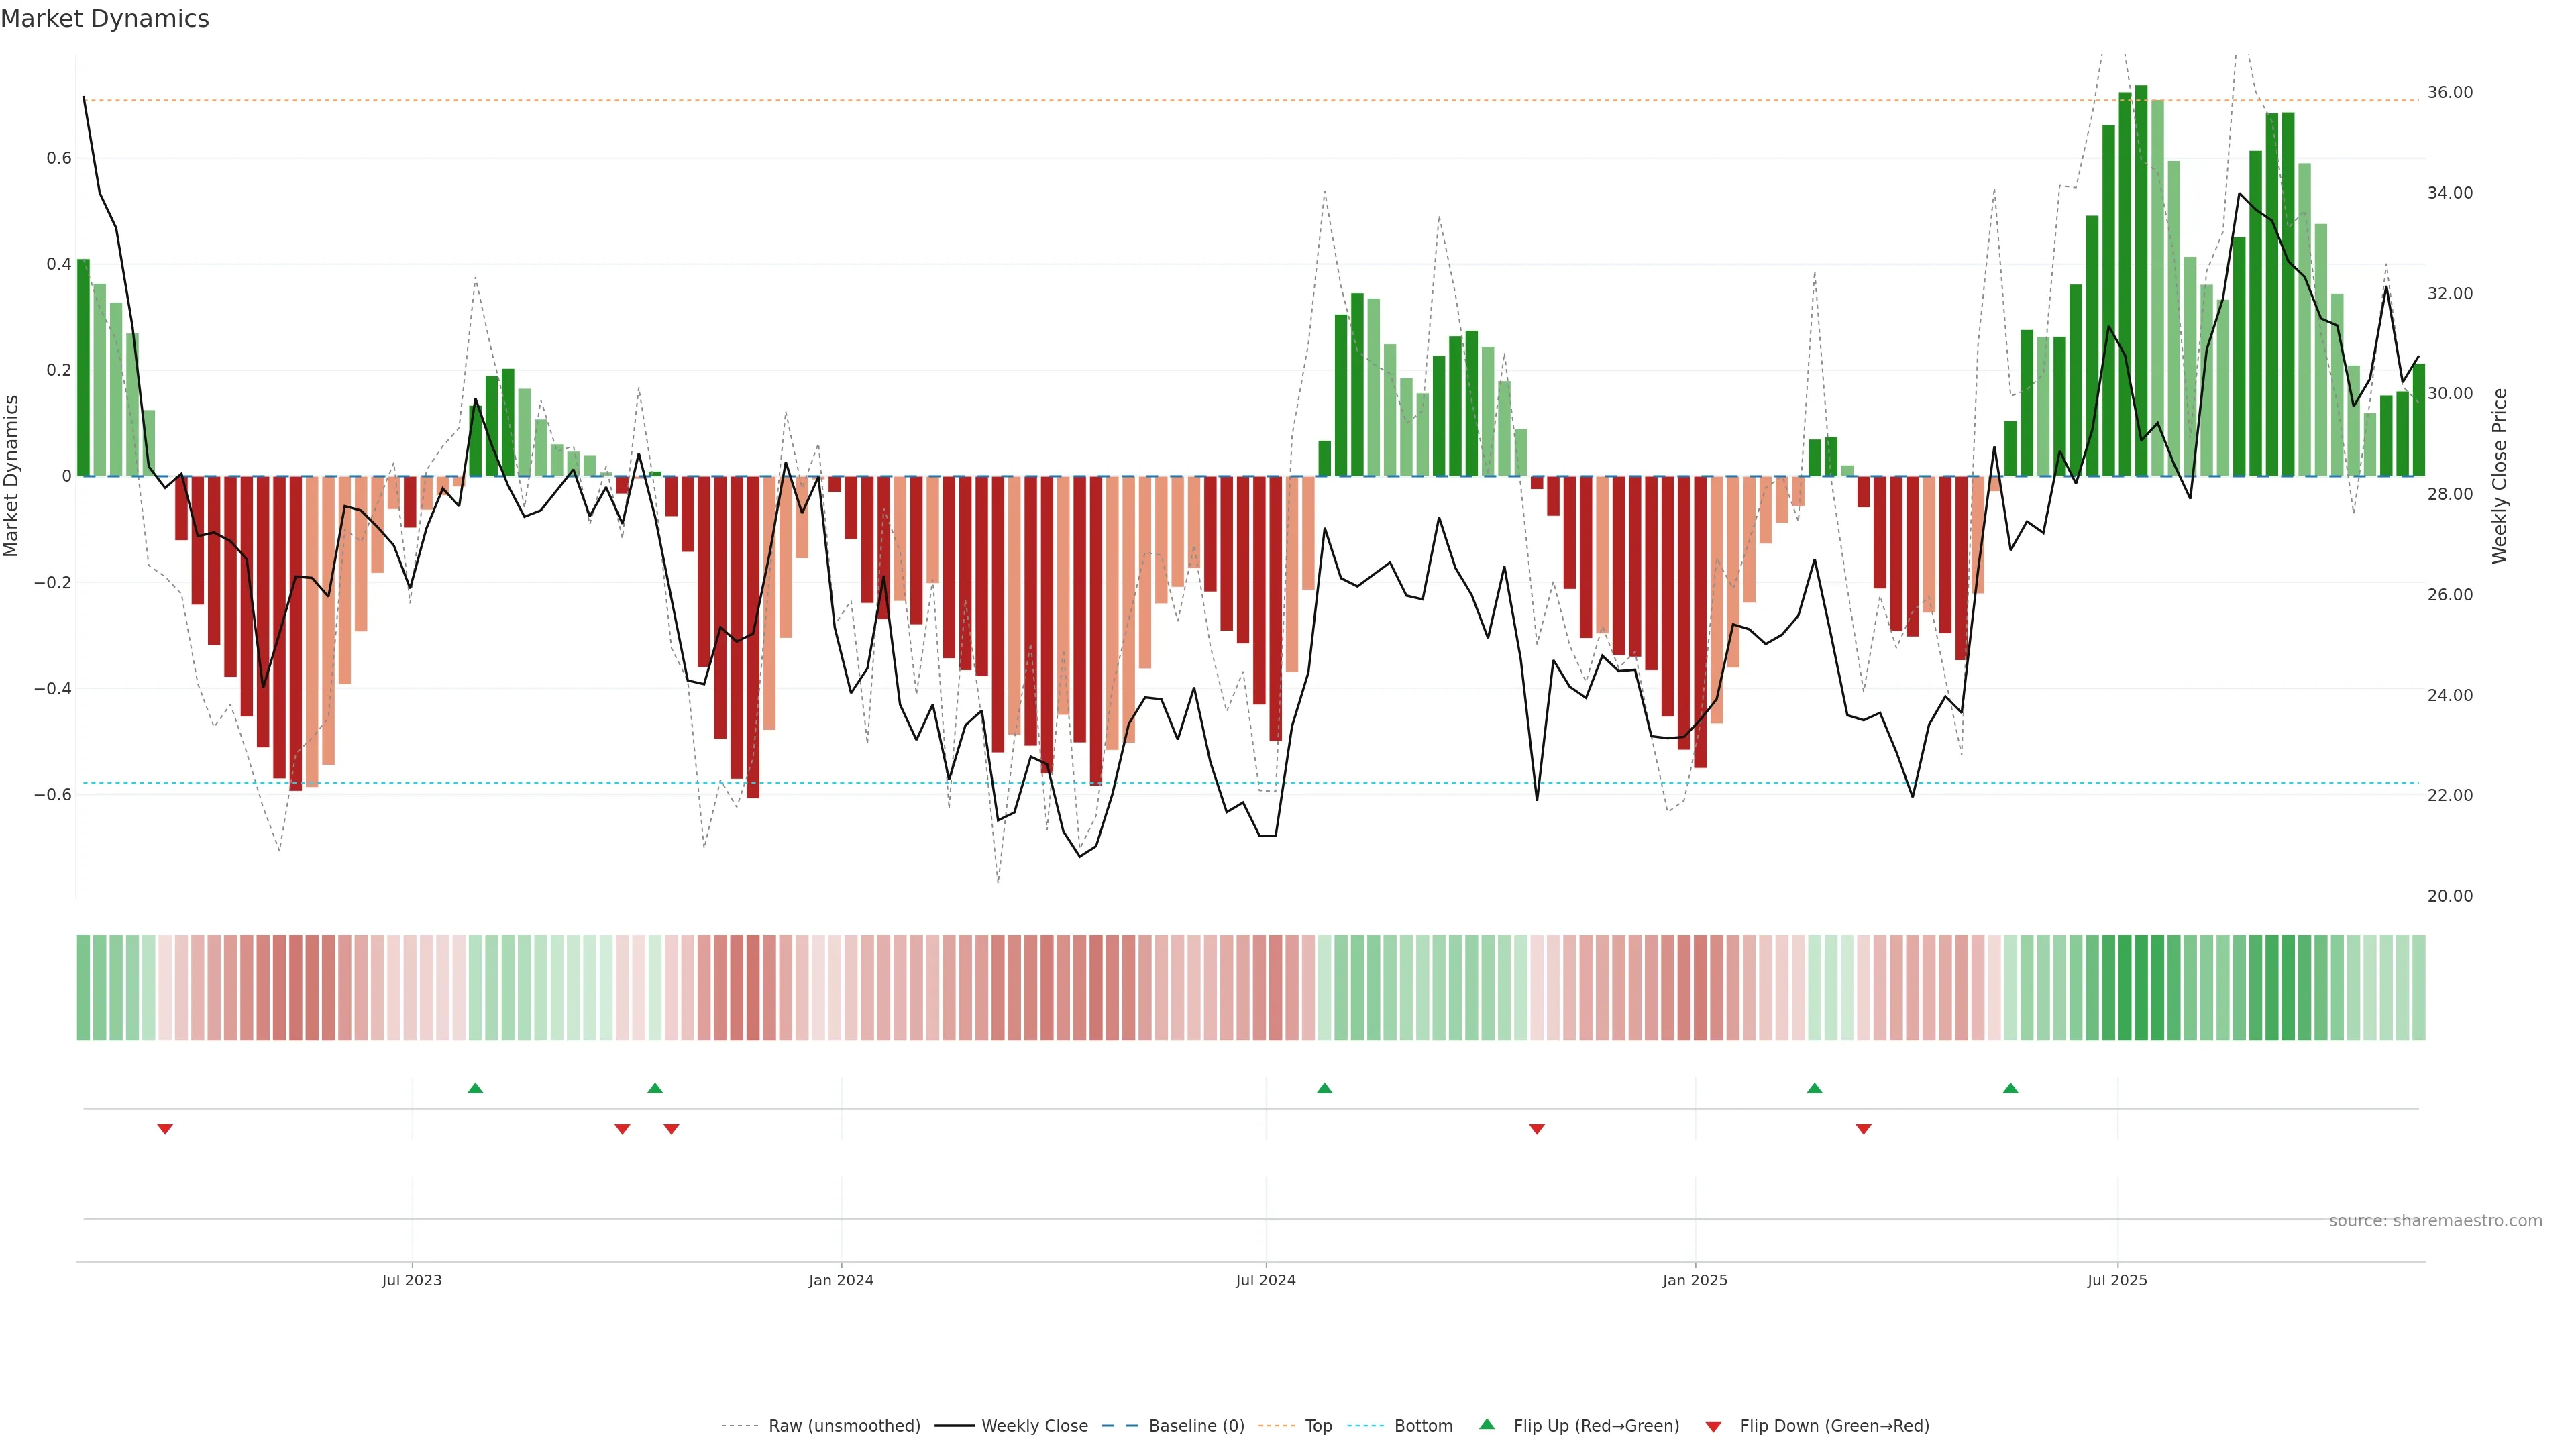Open the source: sharemaestro.com link
Viewport: 2576px width, 1449px height.
coord(2435,1221)
